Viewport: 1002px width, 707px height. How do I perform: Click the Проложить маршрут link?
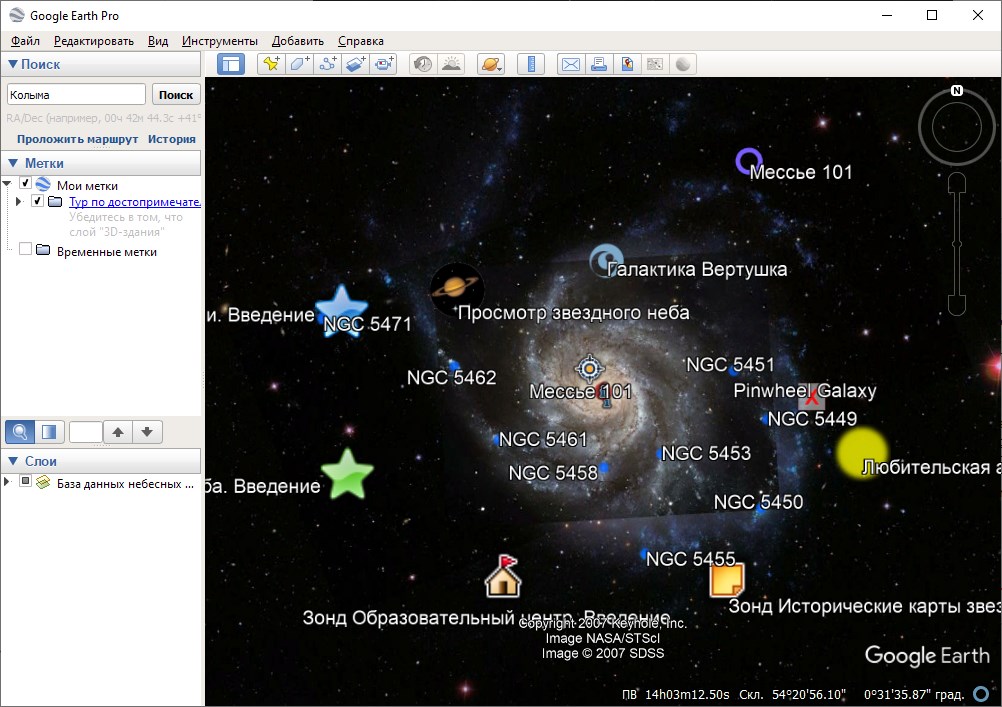coord(77,139)
